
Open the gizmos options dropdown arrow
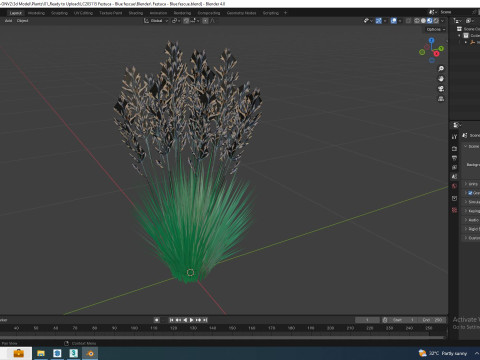[x=385, y=21]
